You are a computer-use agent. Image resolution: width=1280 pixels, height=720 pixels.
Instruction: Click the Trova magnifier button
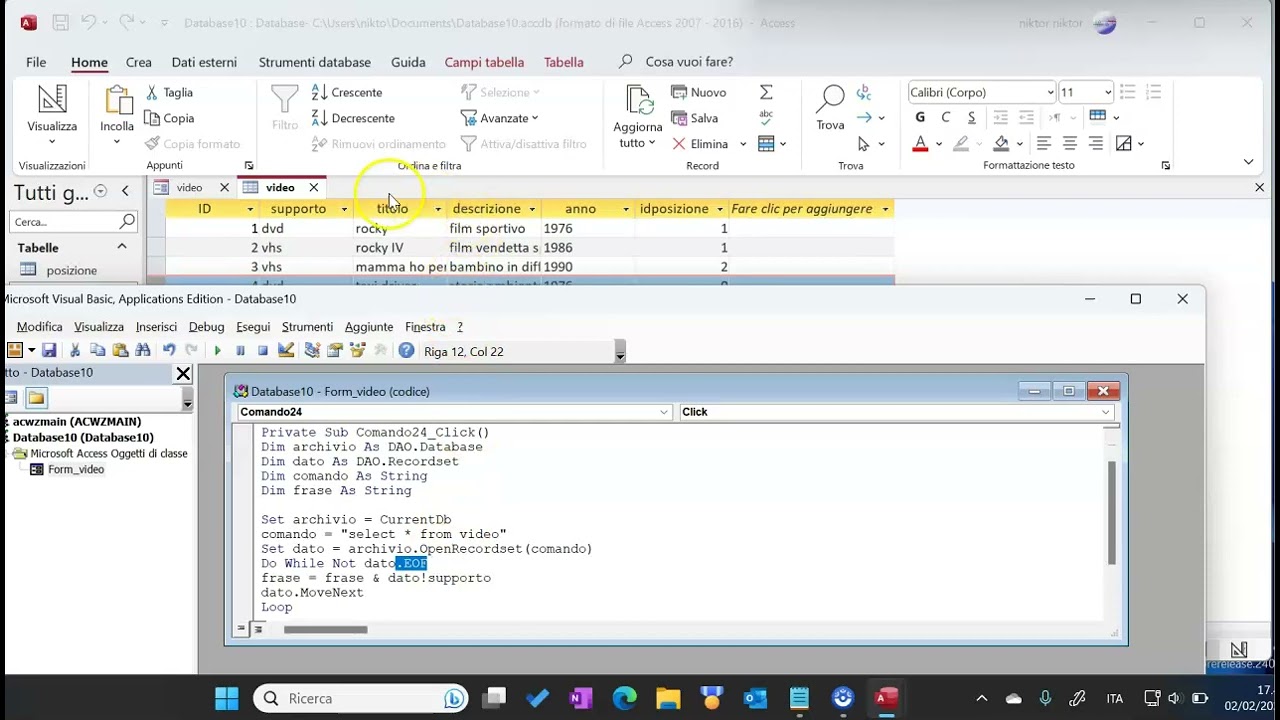click(x=830, y=108)
